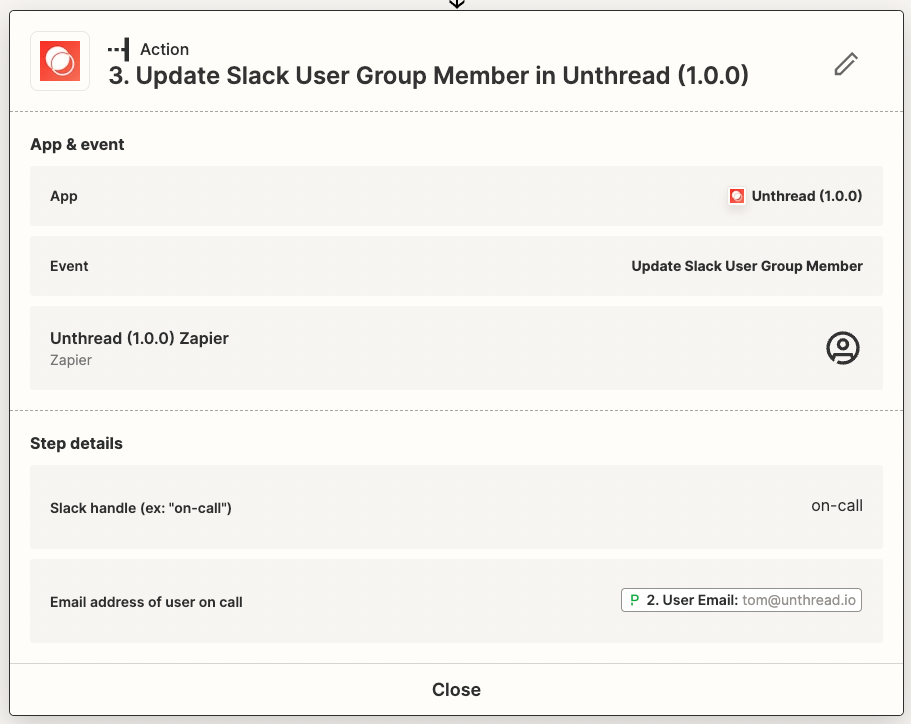Click the App row label
The image size is (911, 724).
pyautogui.click(x=64, y=196)
